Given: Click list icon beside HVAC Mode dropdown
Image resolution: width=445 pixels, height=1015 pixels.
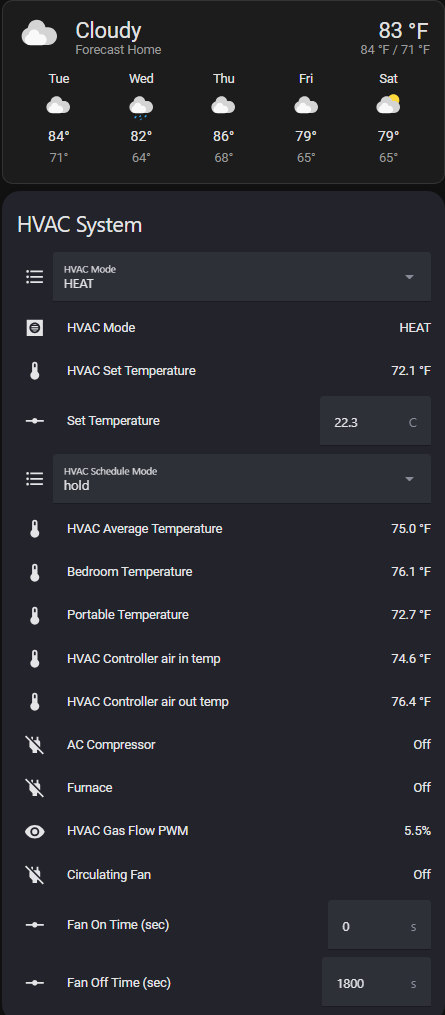Looking at the screenshot, I should tap(34, 276).
